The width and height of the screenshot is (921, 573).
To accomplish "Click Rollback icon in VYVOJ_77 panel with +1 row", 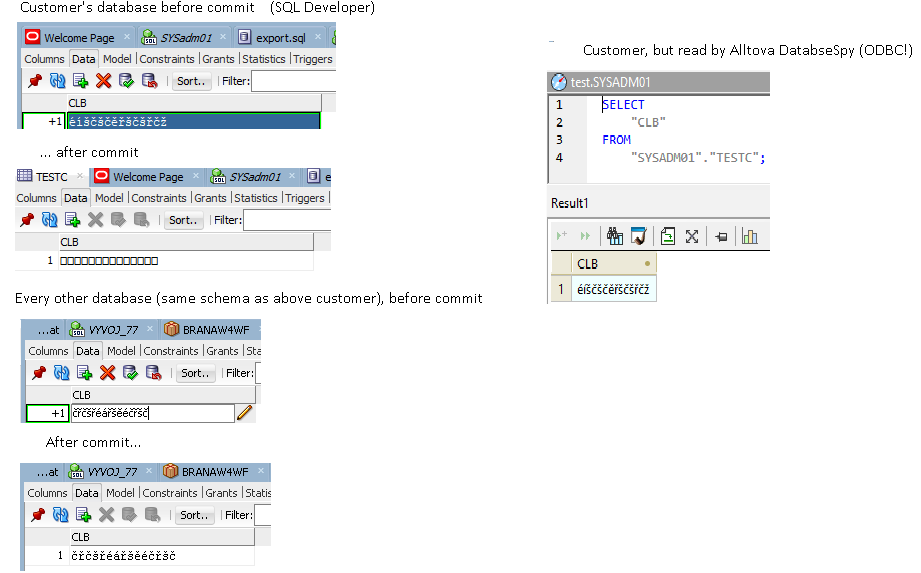I will [x=153, y=373].
